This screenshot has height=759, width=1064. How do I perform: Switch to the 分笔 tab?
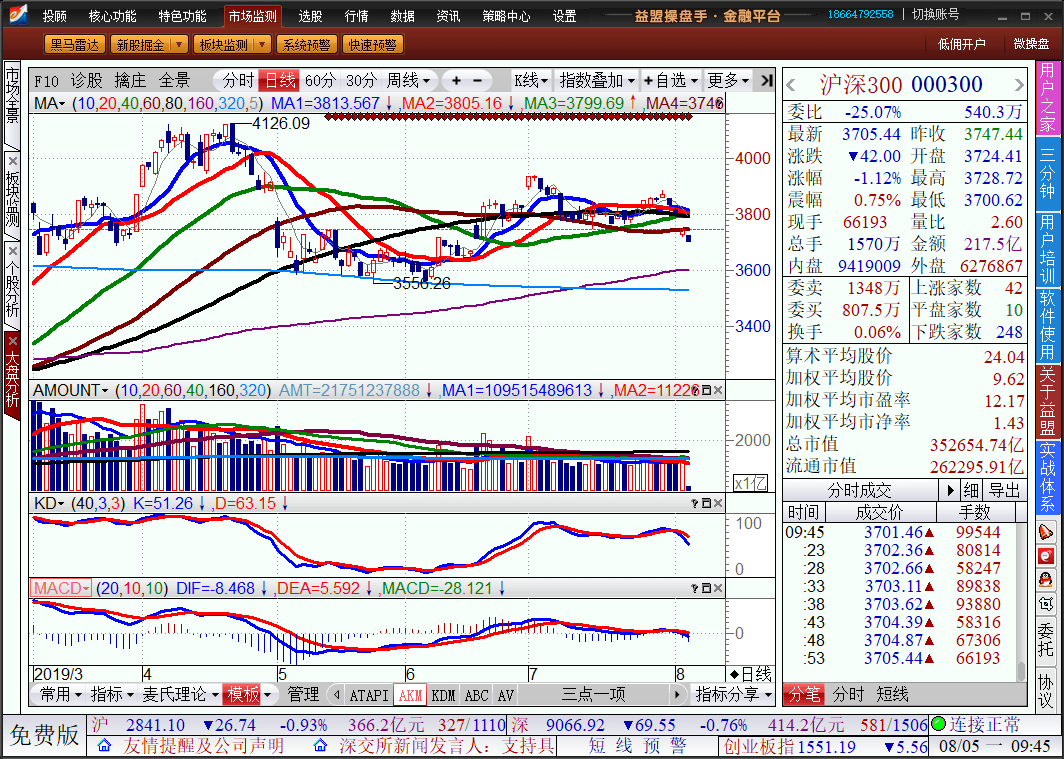803,695
